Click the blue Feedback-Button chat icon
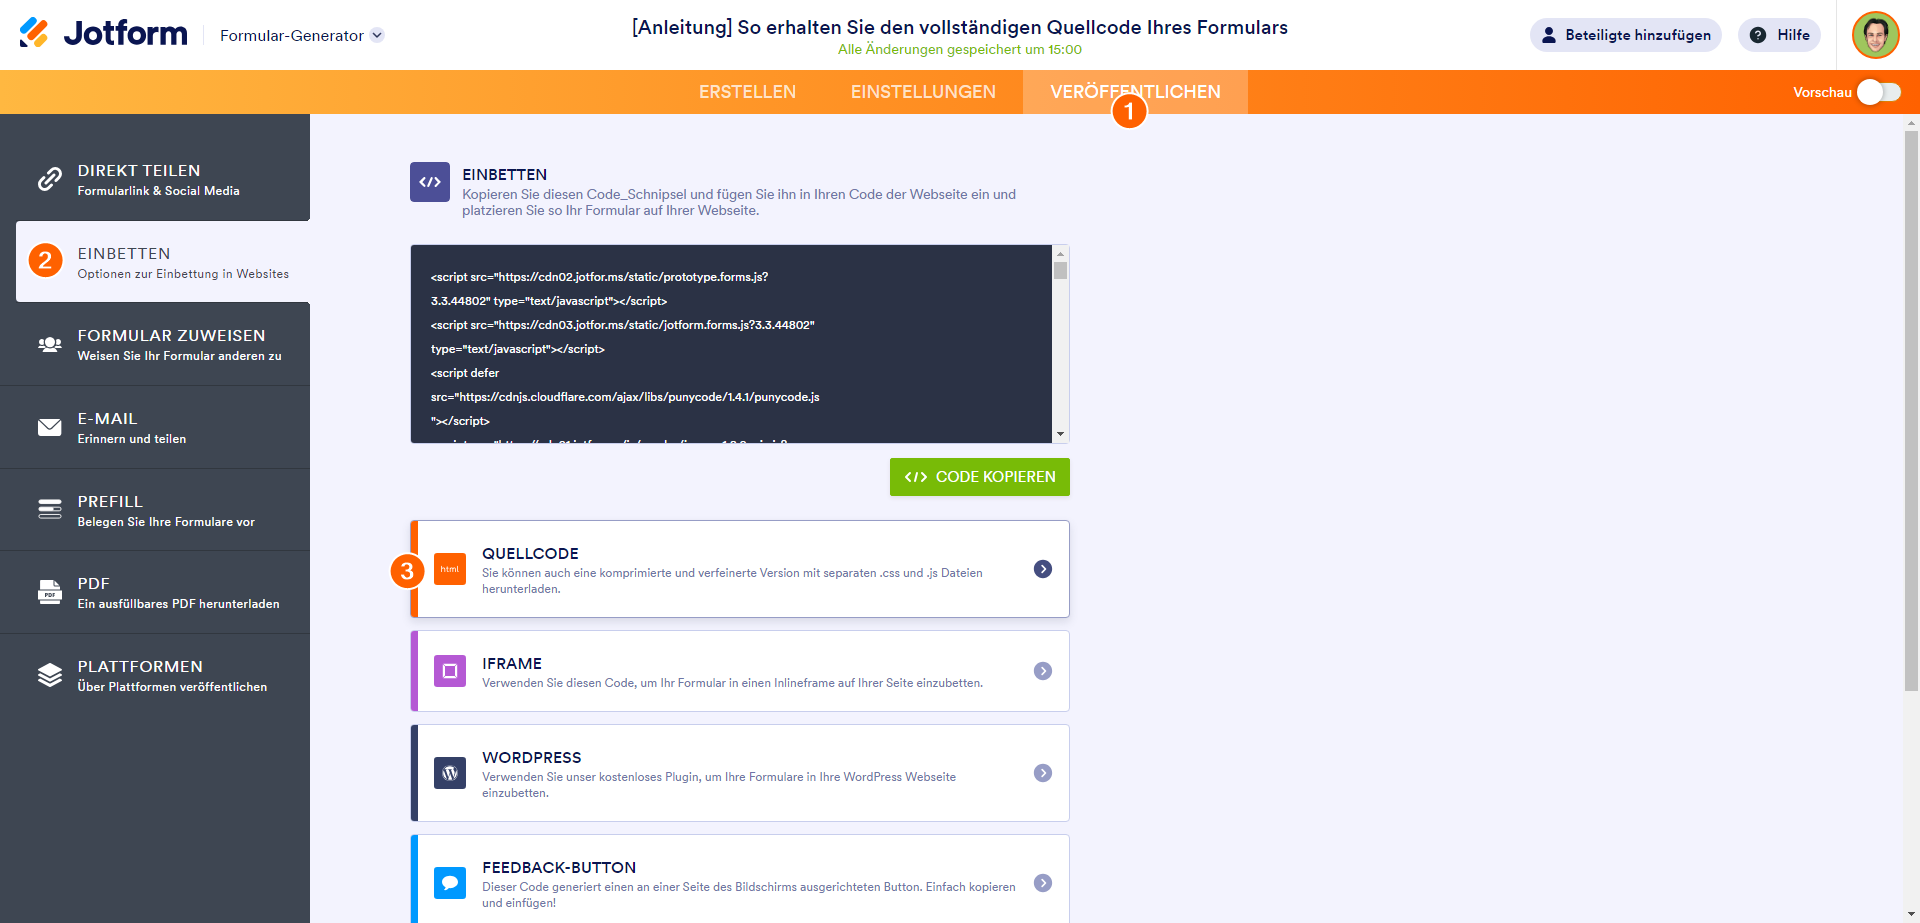The image size is (1920, 923). tap(450, 883)
